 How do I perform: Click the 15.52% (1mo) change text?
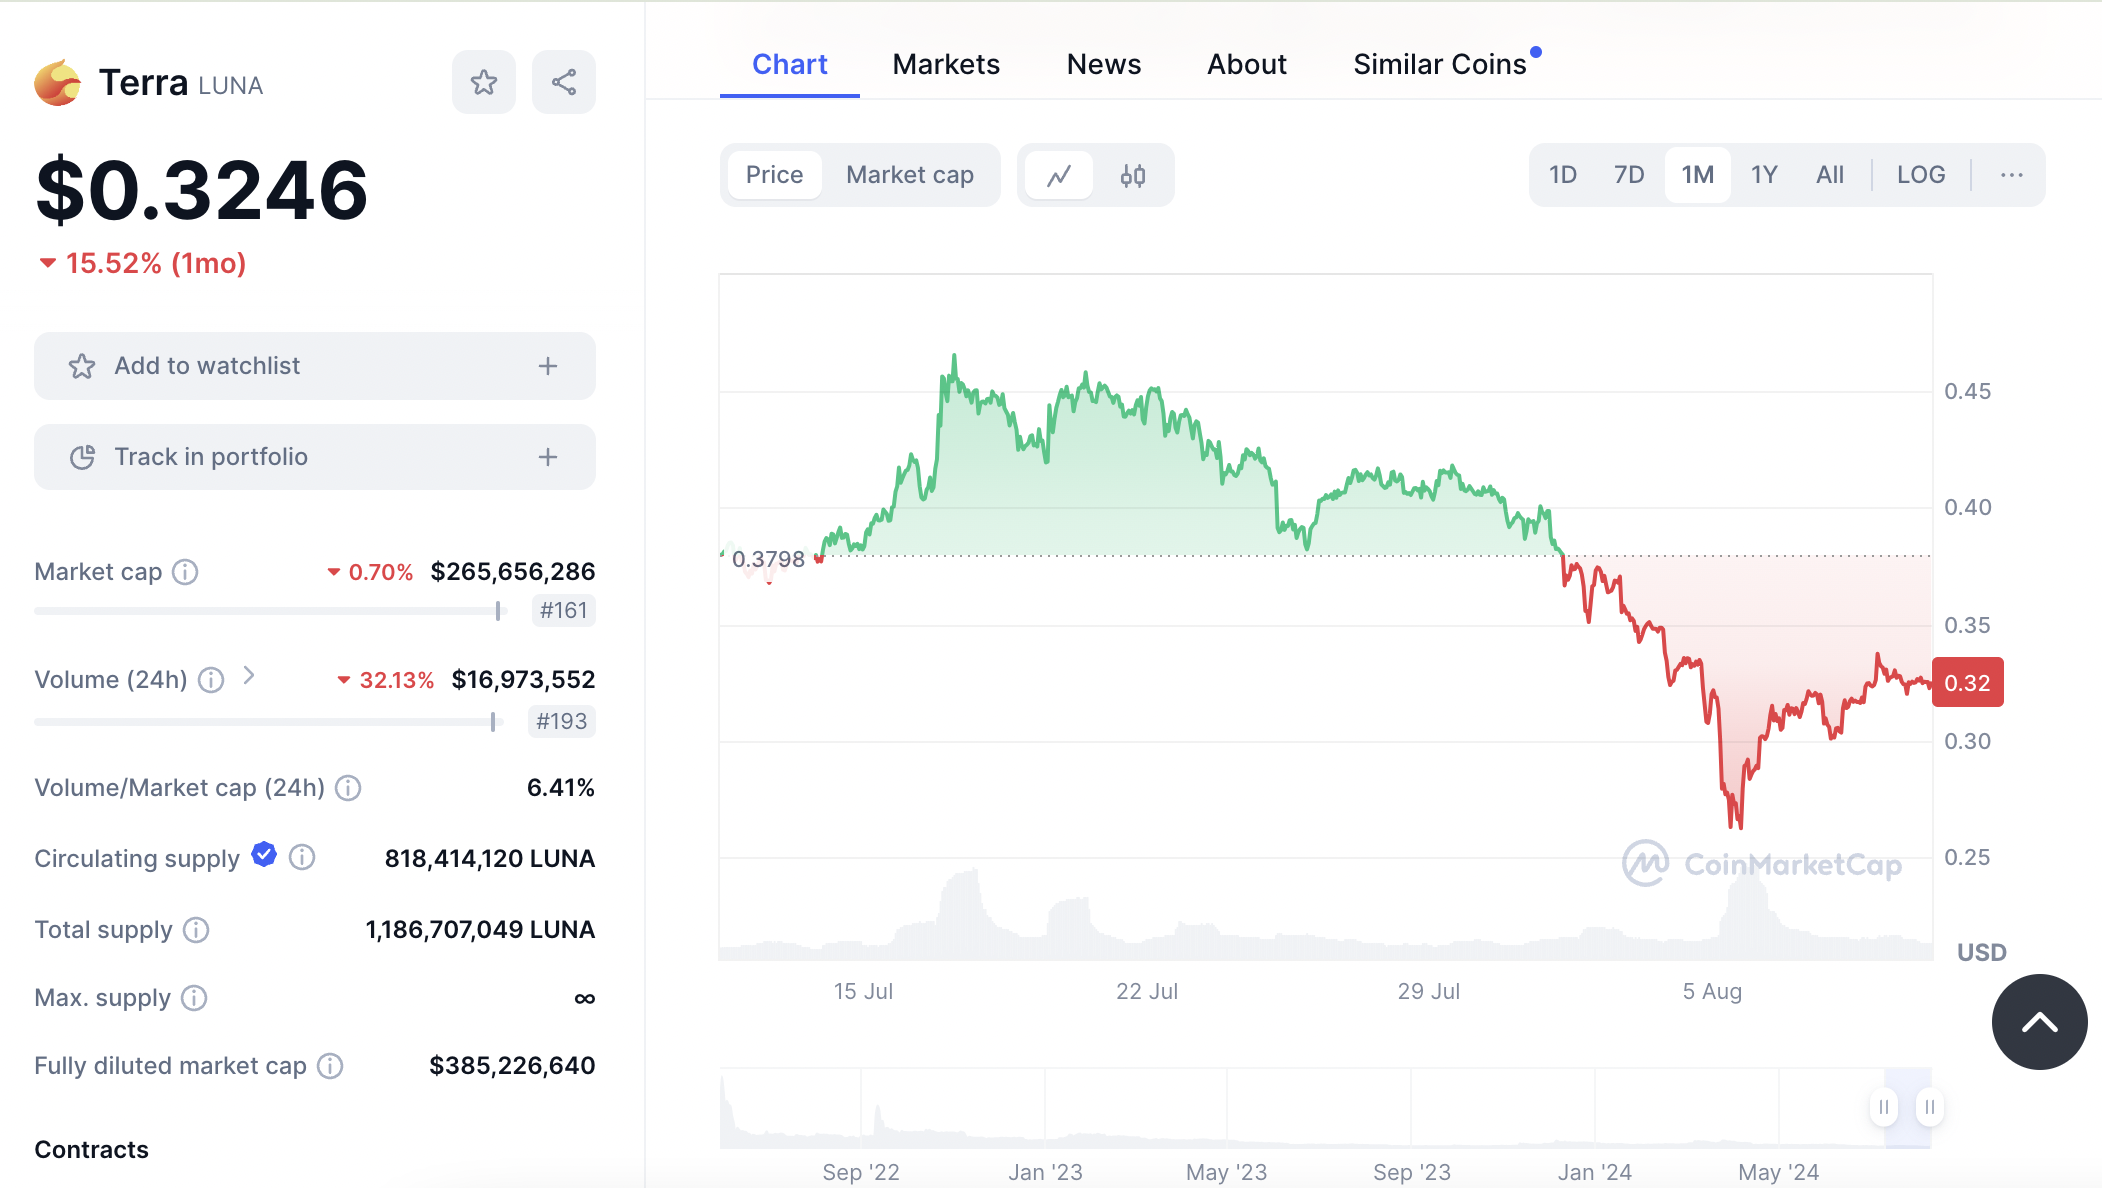tap(156, 263)
